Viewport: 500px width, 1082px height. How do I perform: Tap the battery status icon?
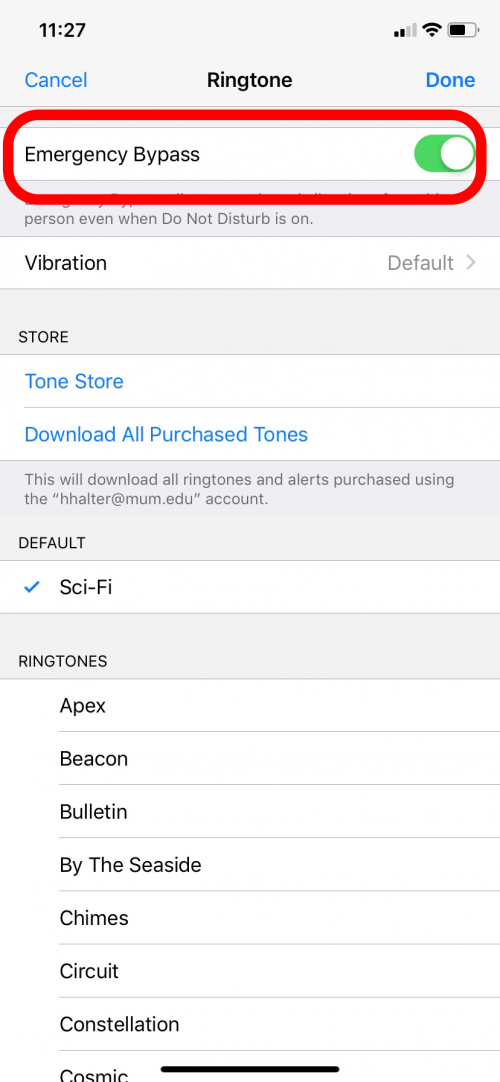463,30
